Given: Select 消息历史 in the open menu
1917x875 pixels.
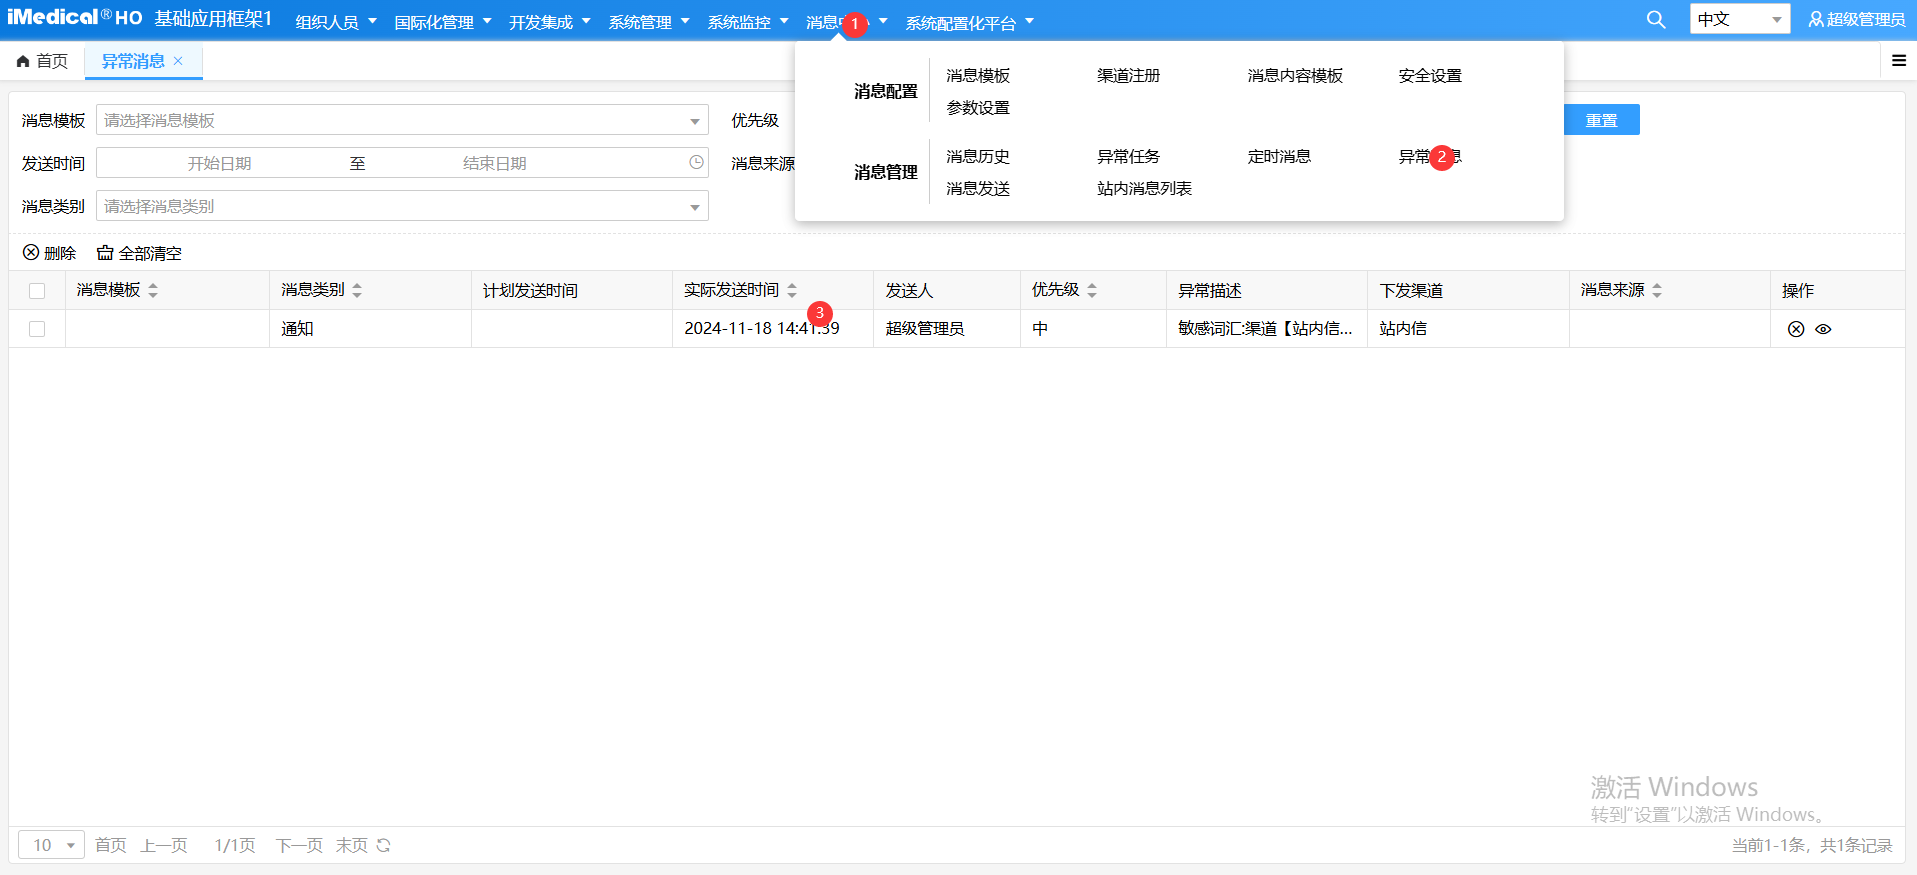Looking at the screenshot, I should (x=977, y=157).
